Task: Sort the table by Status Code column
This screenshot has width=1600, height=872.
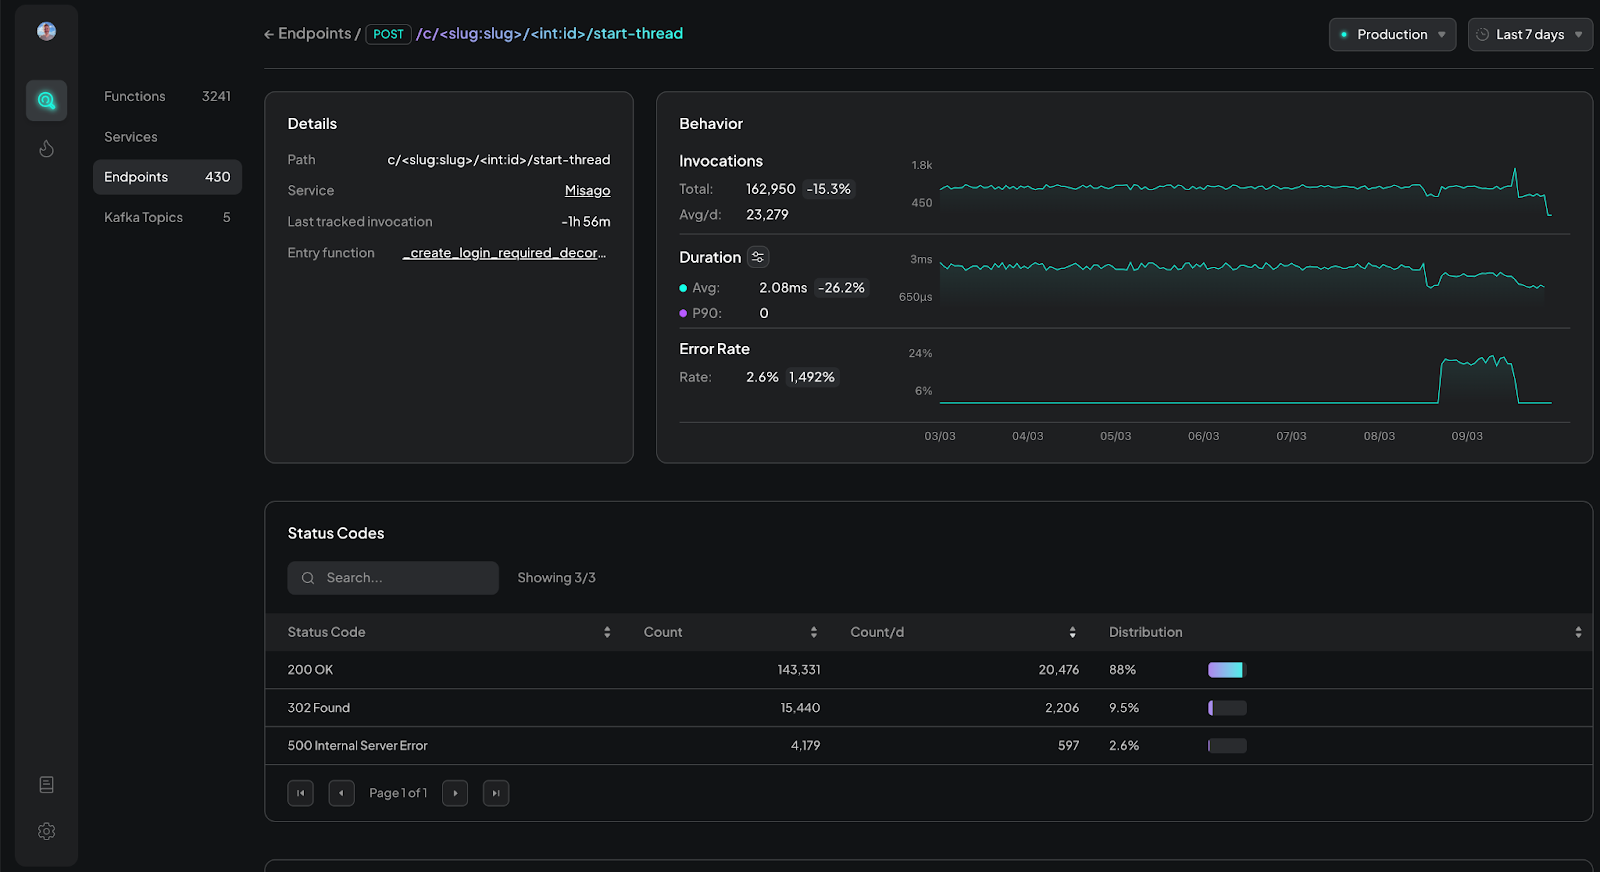Action: [606, 632]
